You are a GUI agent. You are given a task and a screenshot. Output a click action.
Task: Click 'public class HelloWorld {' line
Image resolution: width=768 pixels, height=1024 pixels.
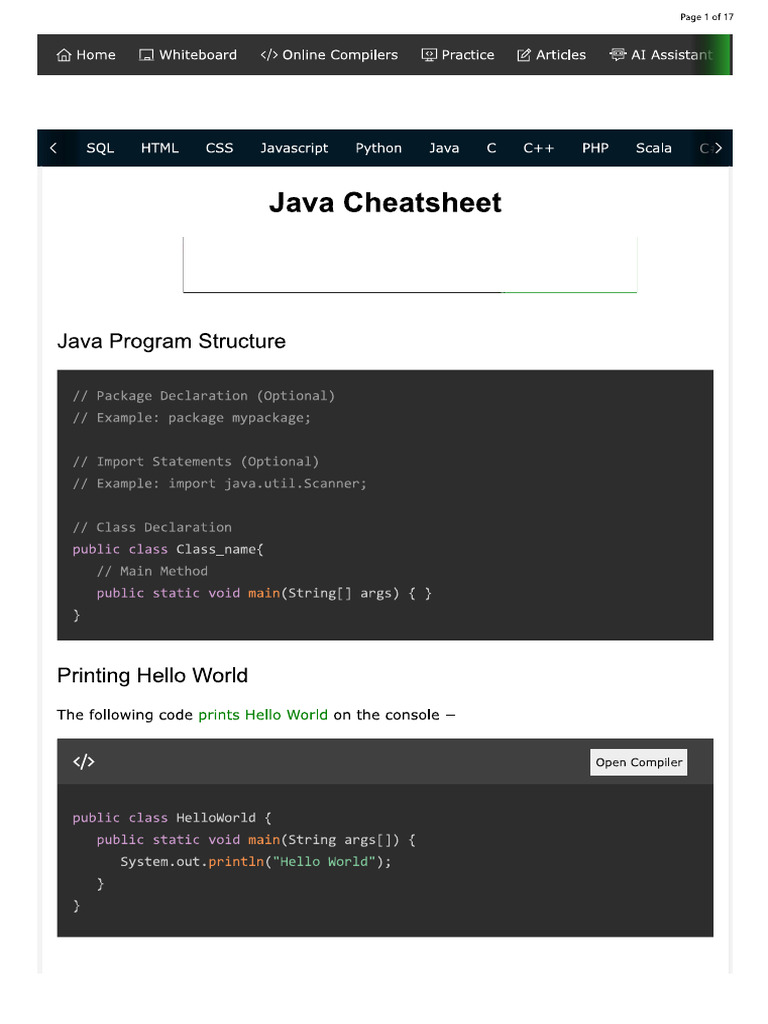(x=172, y=818)
